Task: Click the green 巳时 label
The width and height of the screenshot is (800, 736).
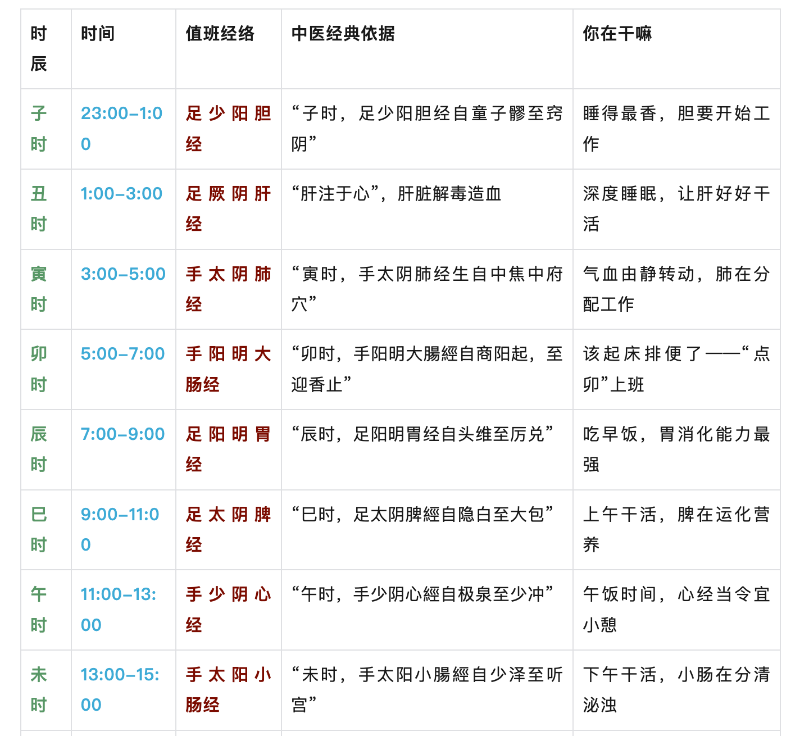Action: point(39,529)
